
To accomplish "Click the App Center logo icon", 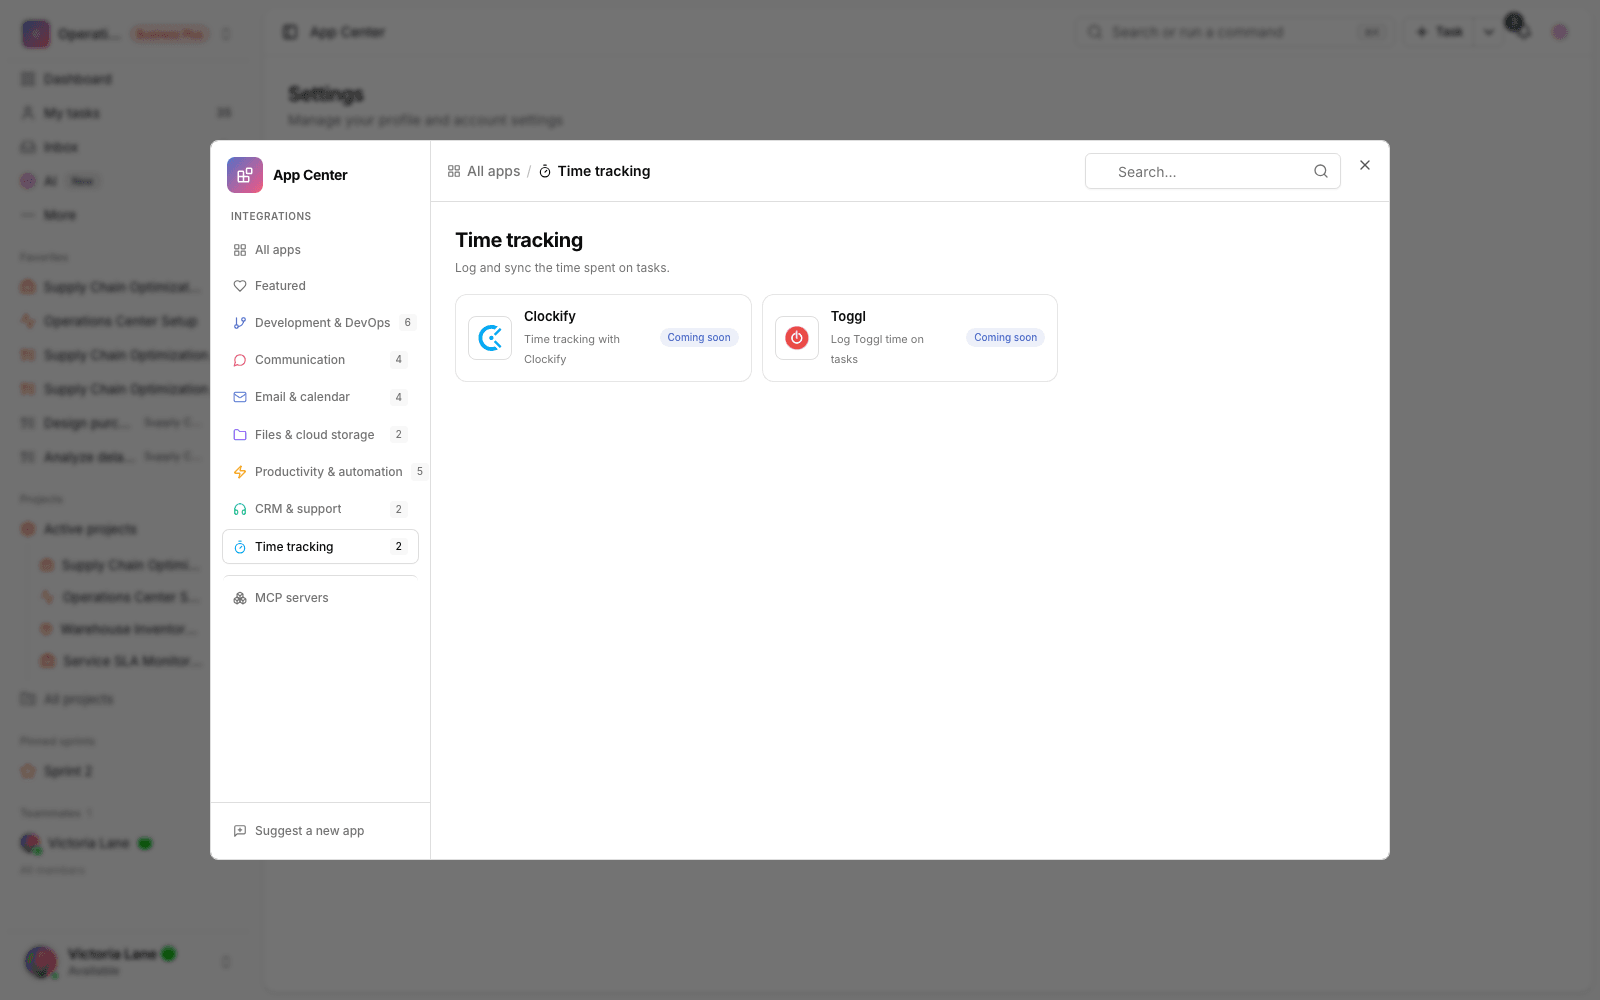I will point(245,175).
